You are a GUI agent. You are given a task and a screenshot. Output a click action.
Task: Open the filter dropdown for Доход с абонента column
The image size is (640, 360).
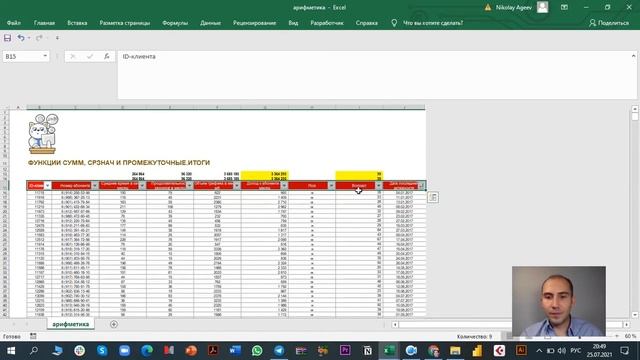tap(284, 186)
